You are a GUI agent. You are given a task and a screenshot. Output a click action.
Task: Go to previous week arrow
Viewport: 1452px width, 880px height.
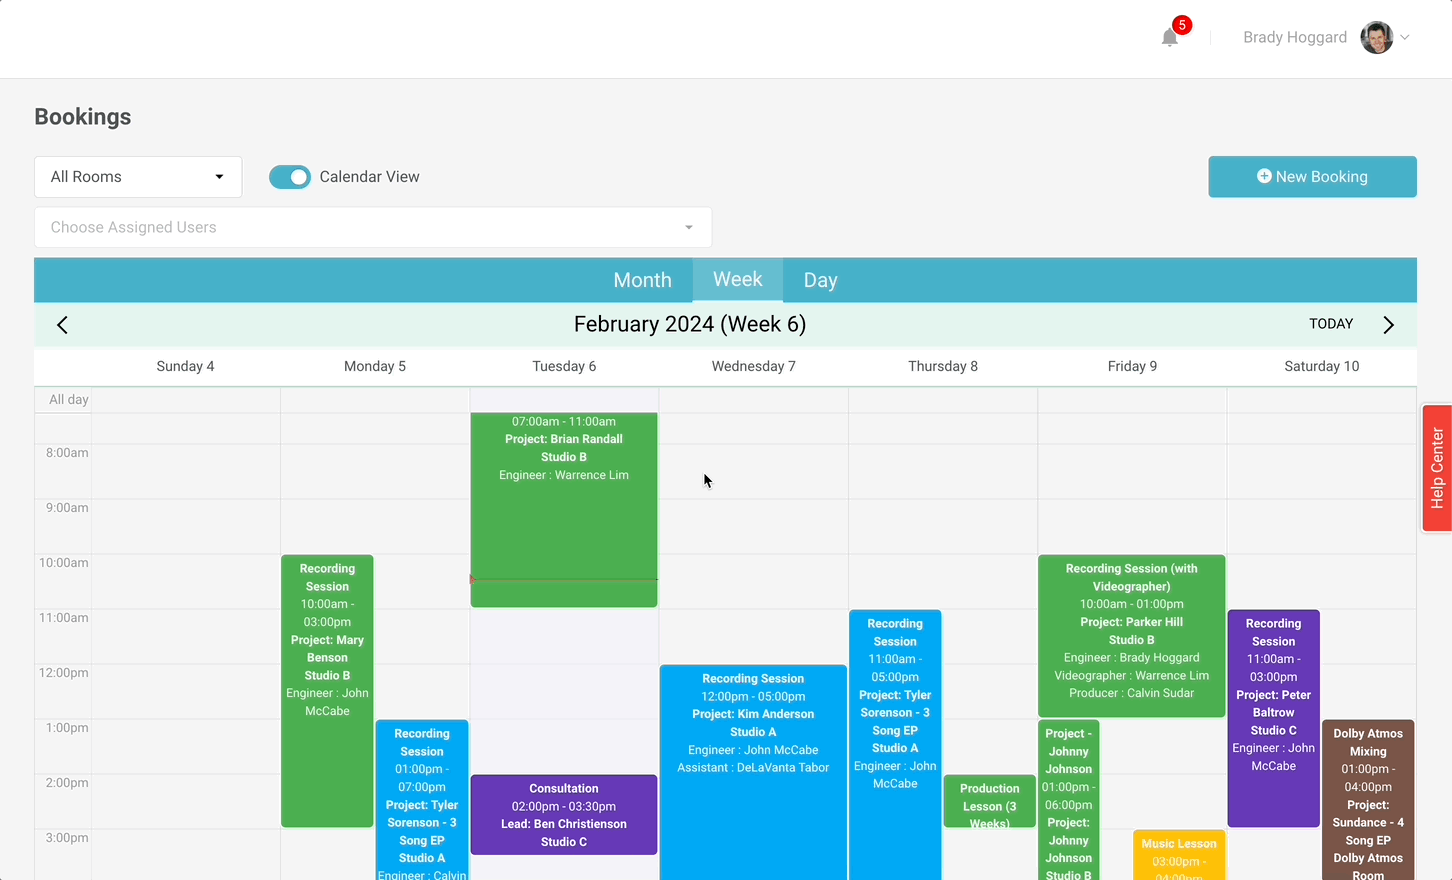click(x=62, y=325)
